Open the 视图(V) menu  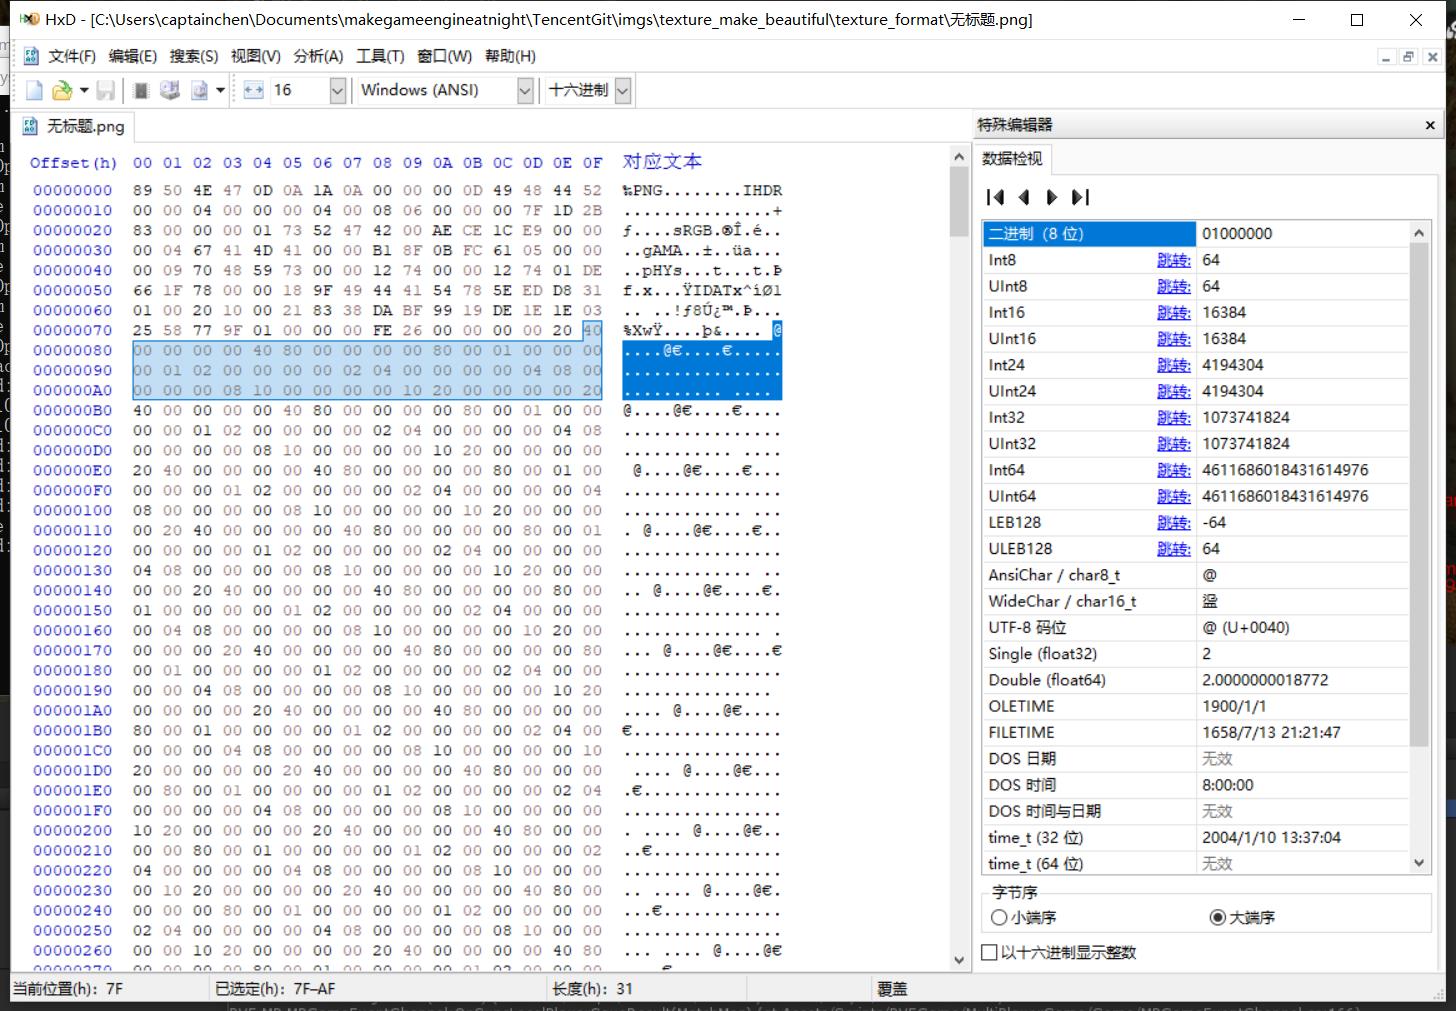[x=255, y=56]
